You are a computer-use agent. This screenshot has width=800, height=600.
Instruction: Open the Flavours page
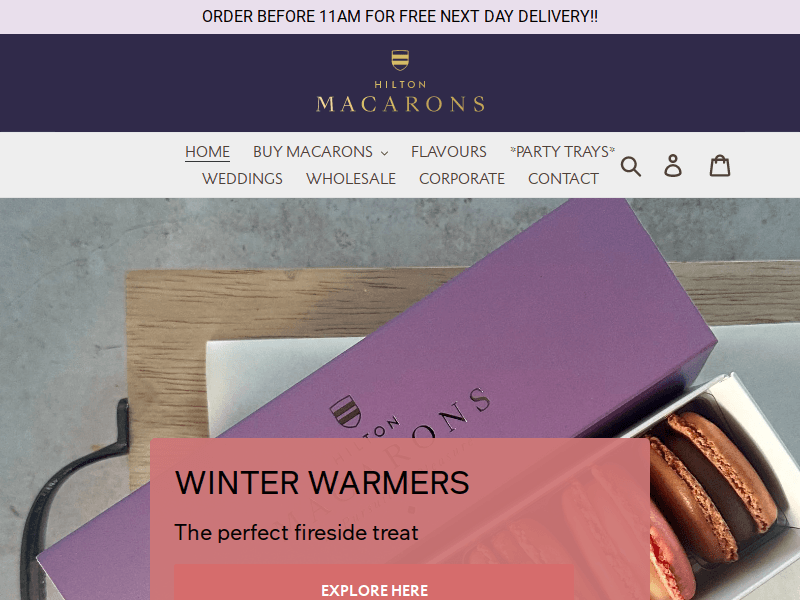(x=448, y=152)
